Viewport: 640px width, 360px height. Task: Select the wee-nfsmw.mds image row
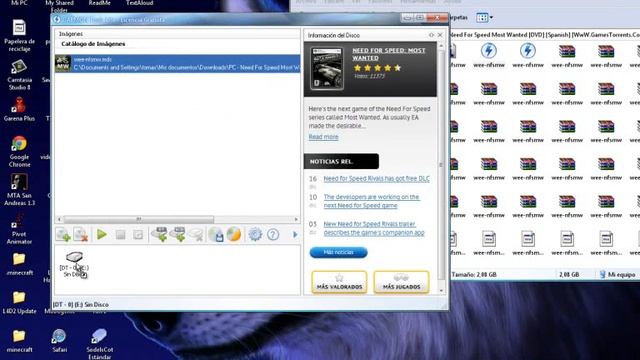click(178, 64)
